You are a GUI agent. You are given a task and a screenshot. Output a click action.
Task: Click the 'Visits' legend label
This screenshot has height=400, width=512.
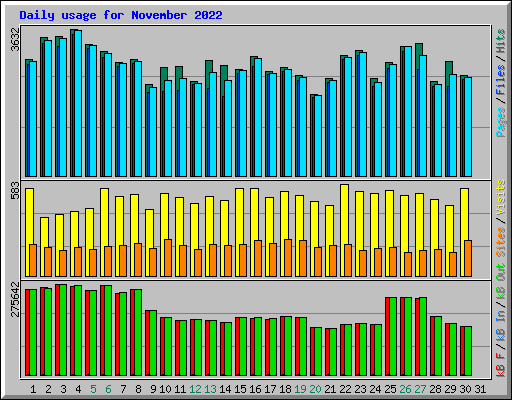point(501,197)
